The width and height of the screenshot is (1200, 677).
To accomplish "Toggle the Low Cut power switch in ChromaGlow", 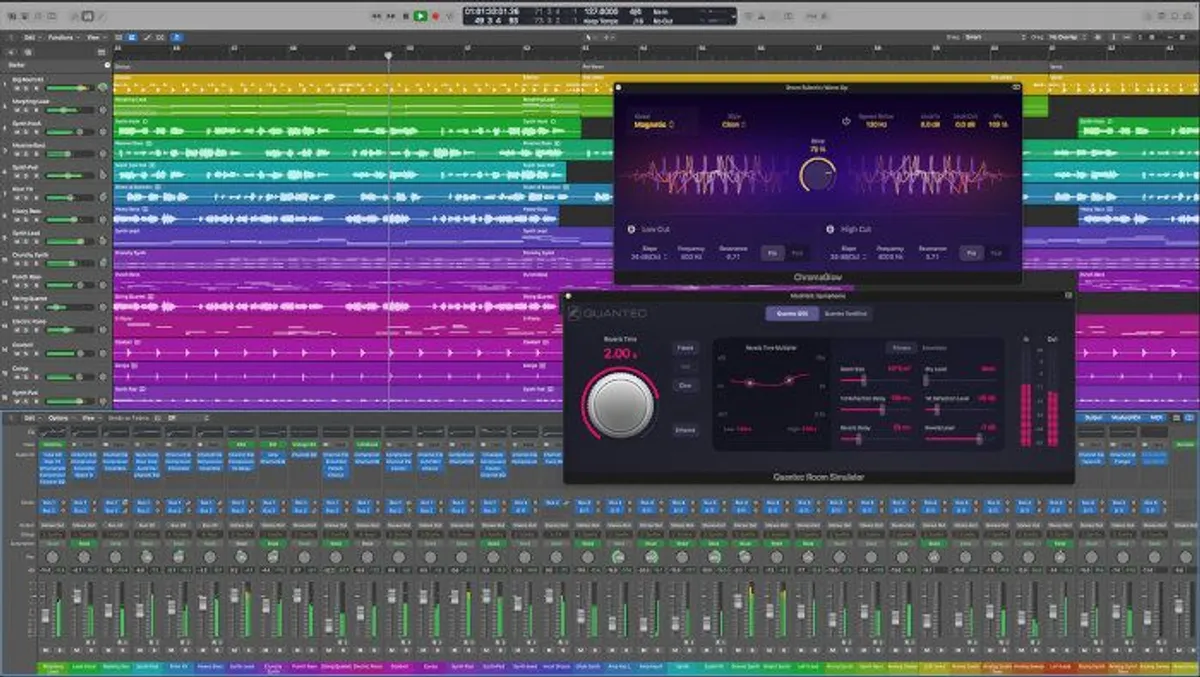I will tap(632, 229).
